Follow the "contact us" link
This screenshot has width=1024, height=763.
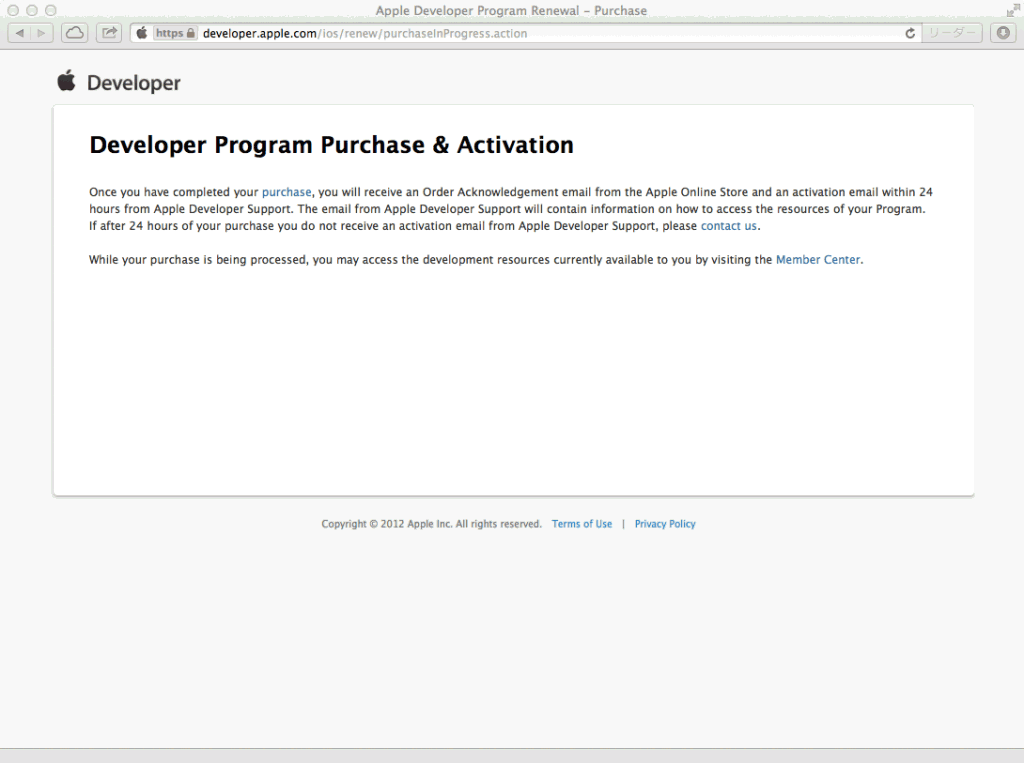coord(728,226)
